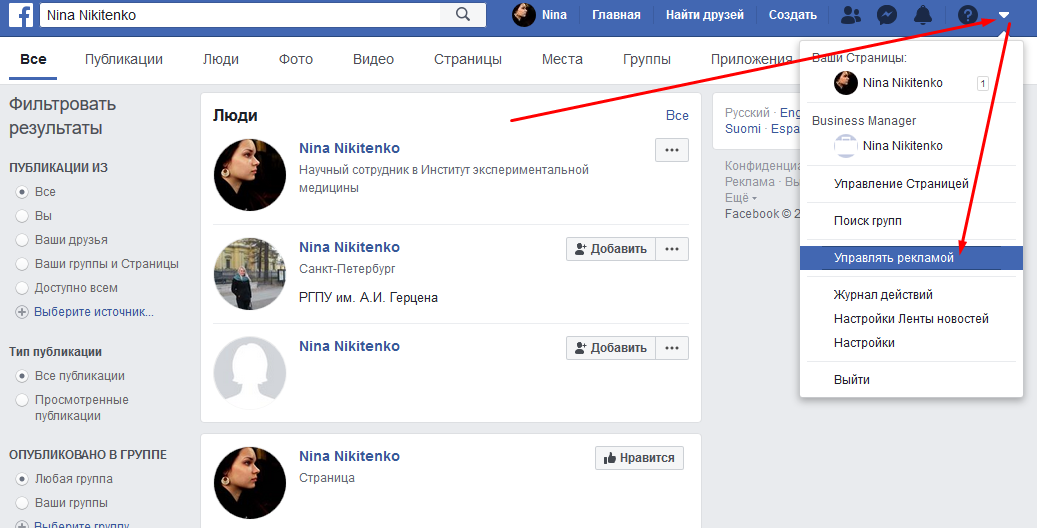Select the Вы radio option
This screenshot has width=1037, height=528.
click(x=22, y=216)
